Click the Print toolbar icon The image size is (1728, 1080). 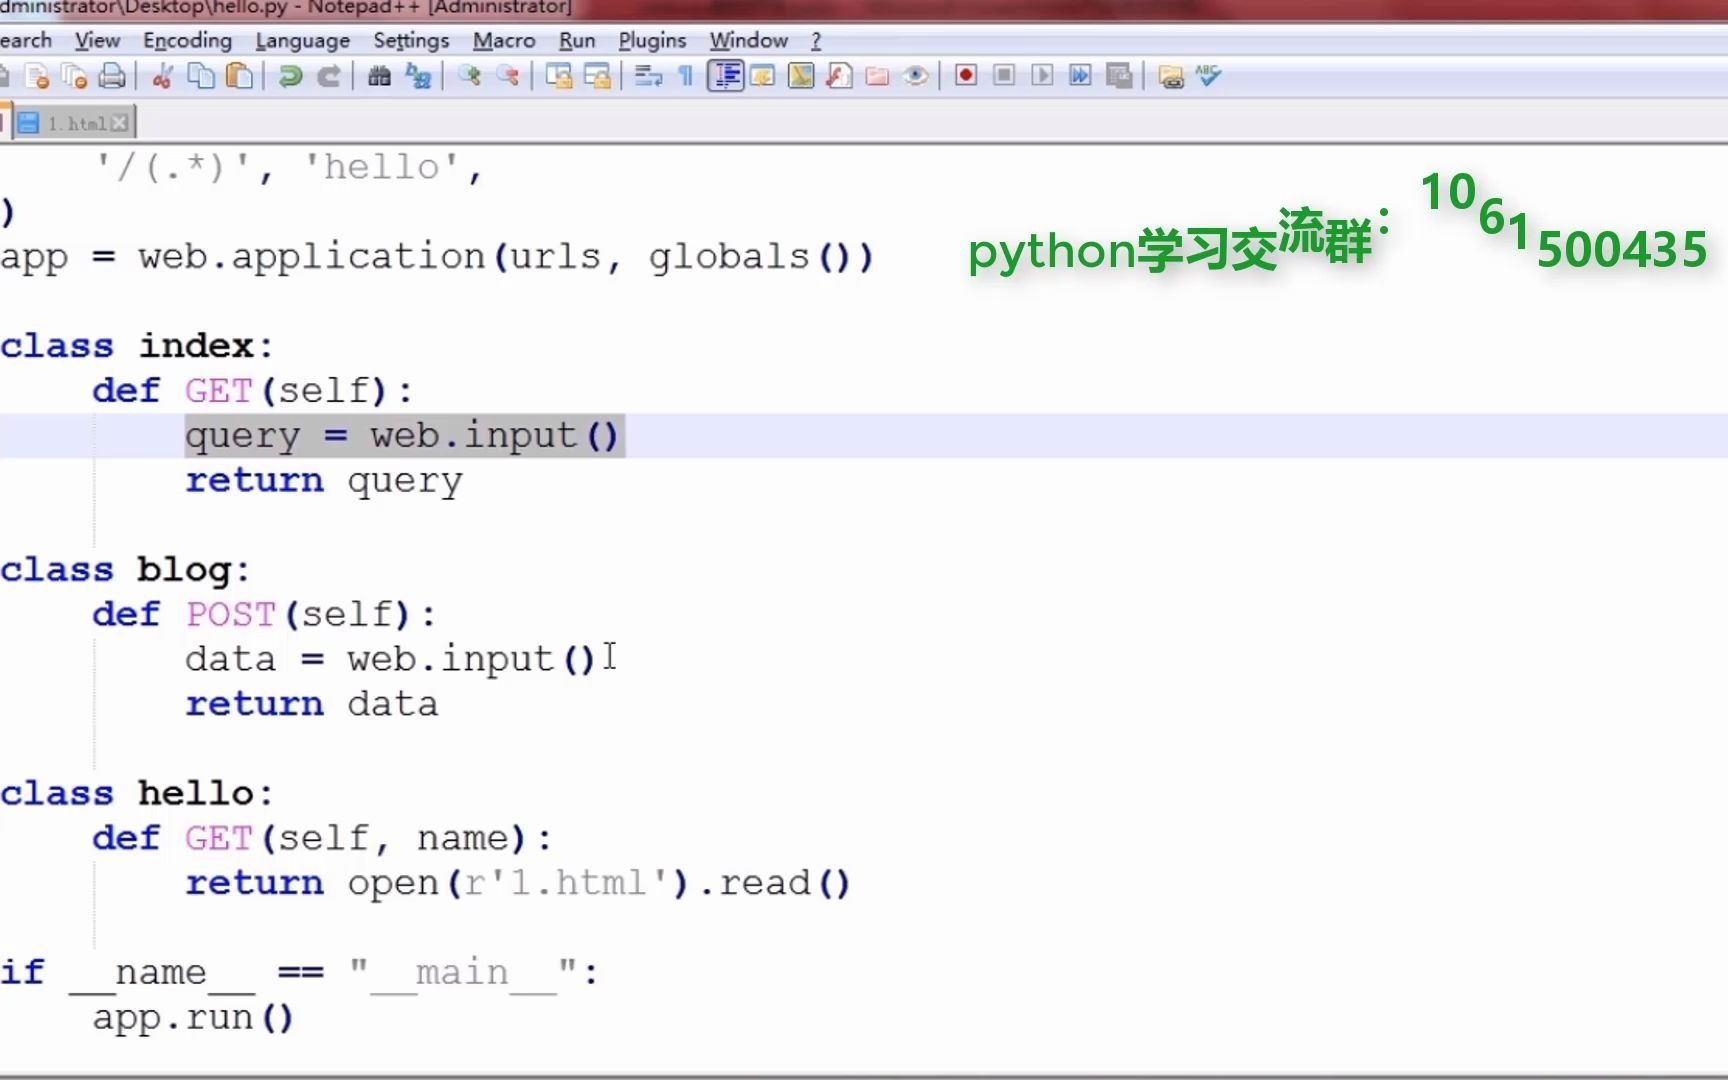click(110, 75)
